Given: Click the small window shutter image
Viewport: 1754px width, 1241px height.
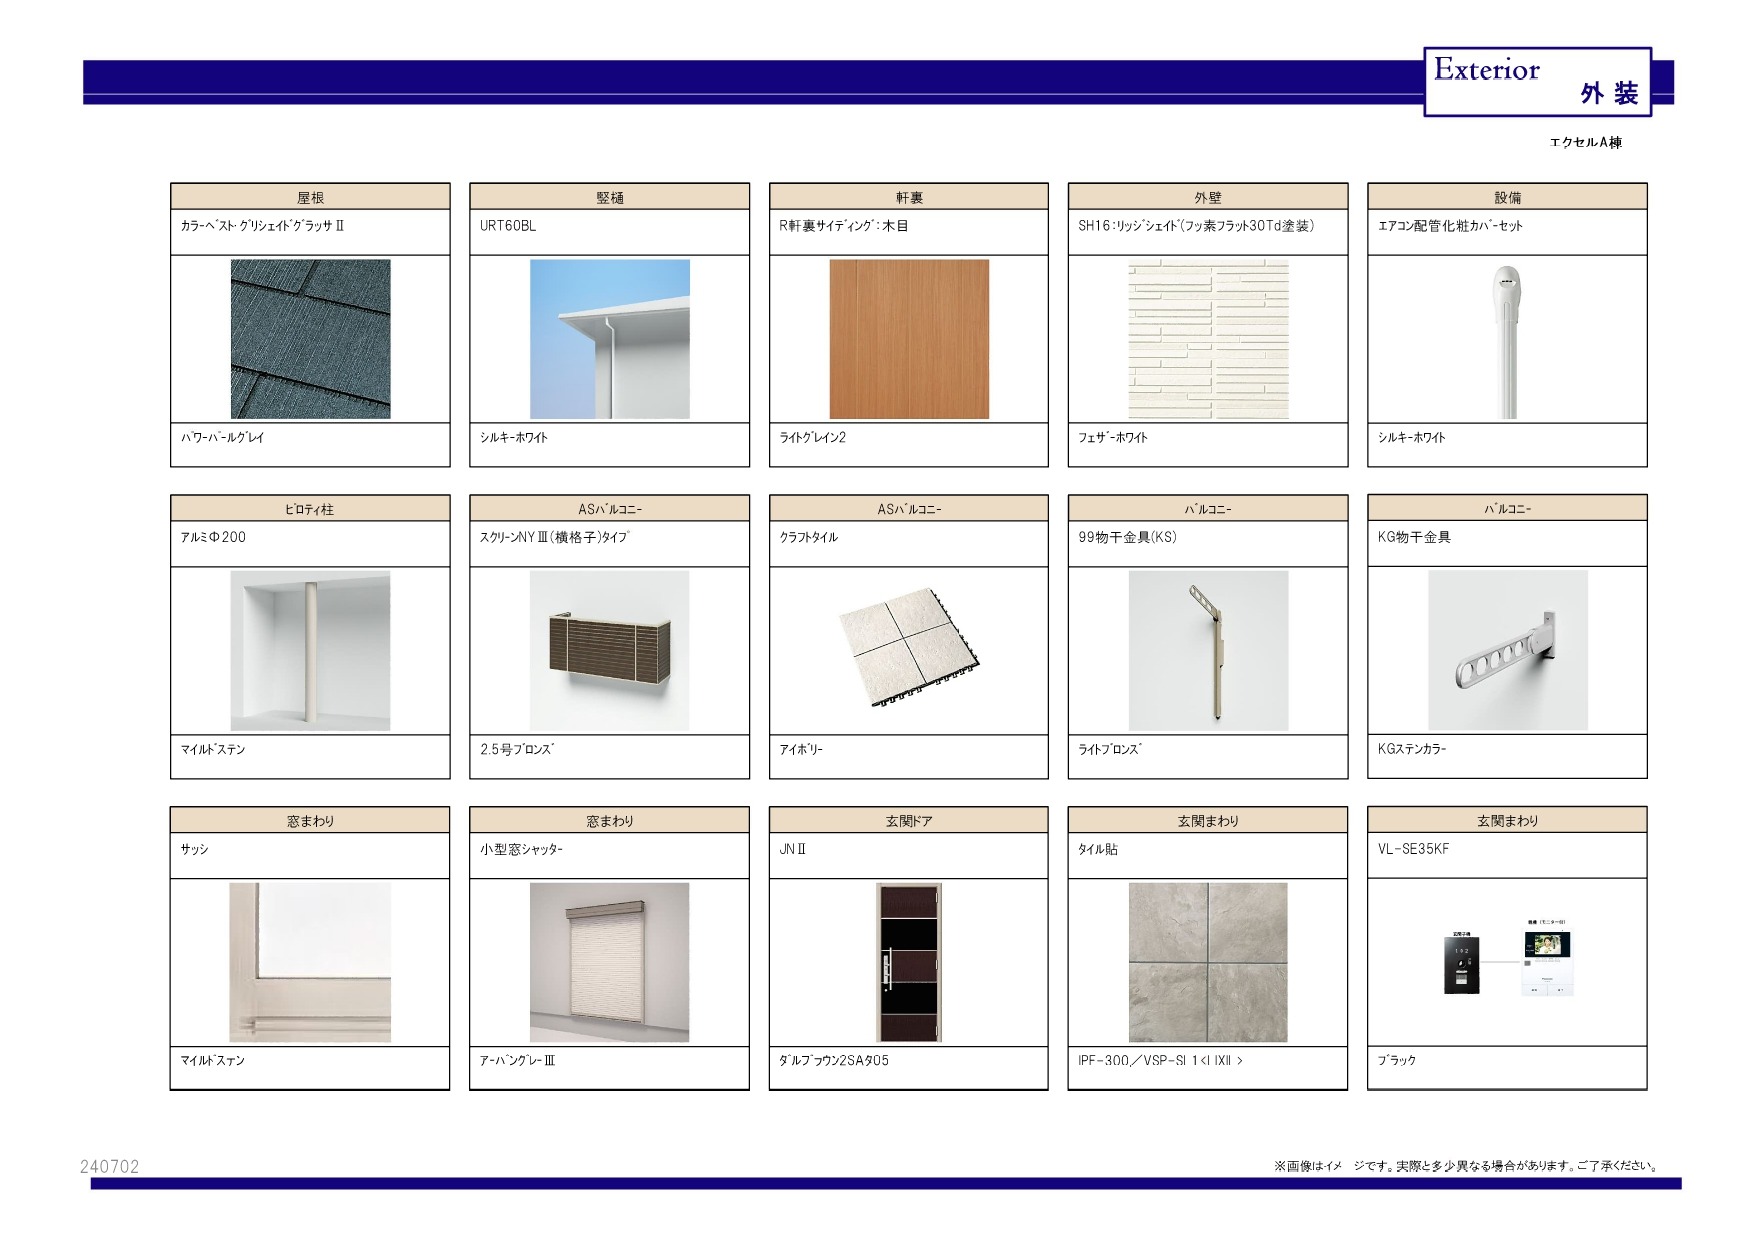Looking at the screenshot, I should pyautogui.click(x=609, y=962).
